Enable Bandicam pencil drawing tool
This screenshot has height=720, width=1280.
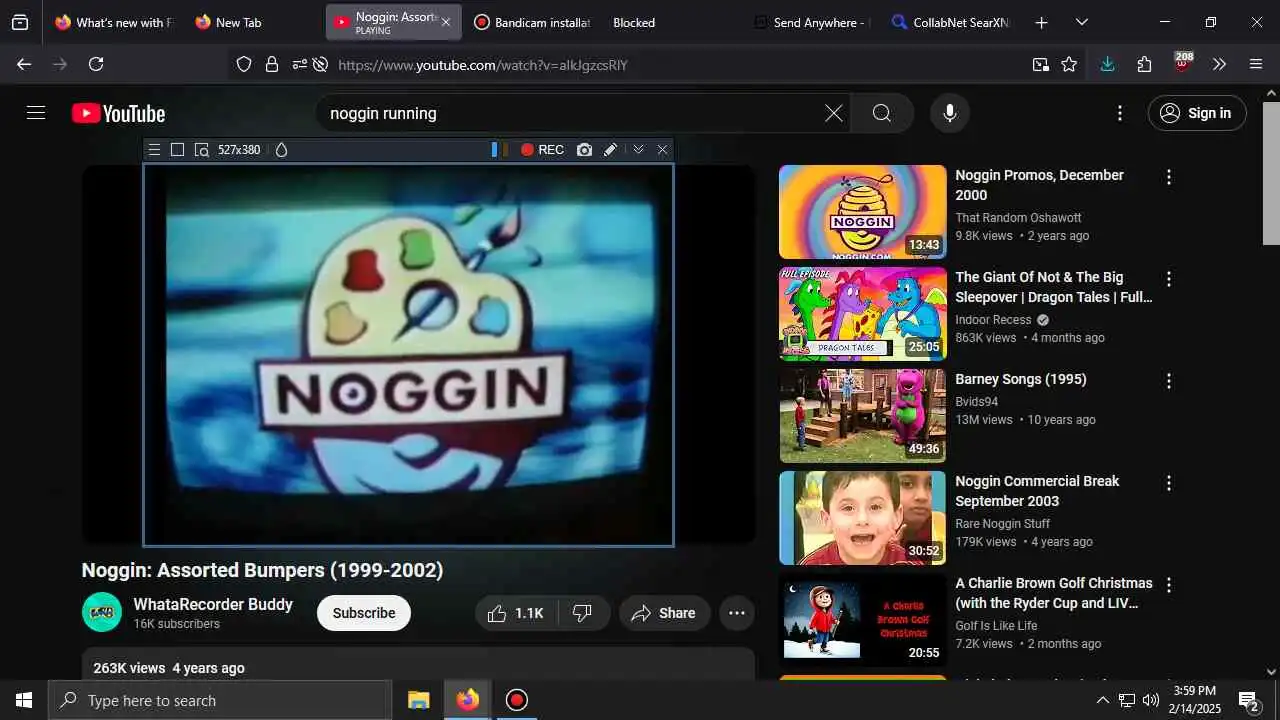(x=610, y=150)
